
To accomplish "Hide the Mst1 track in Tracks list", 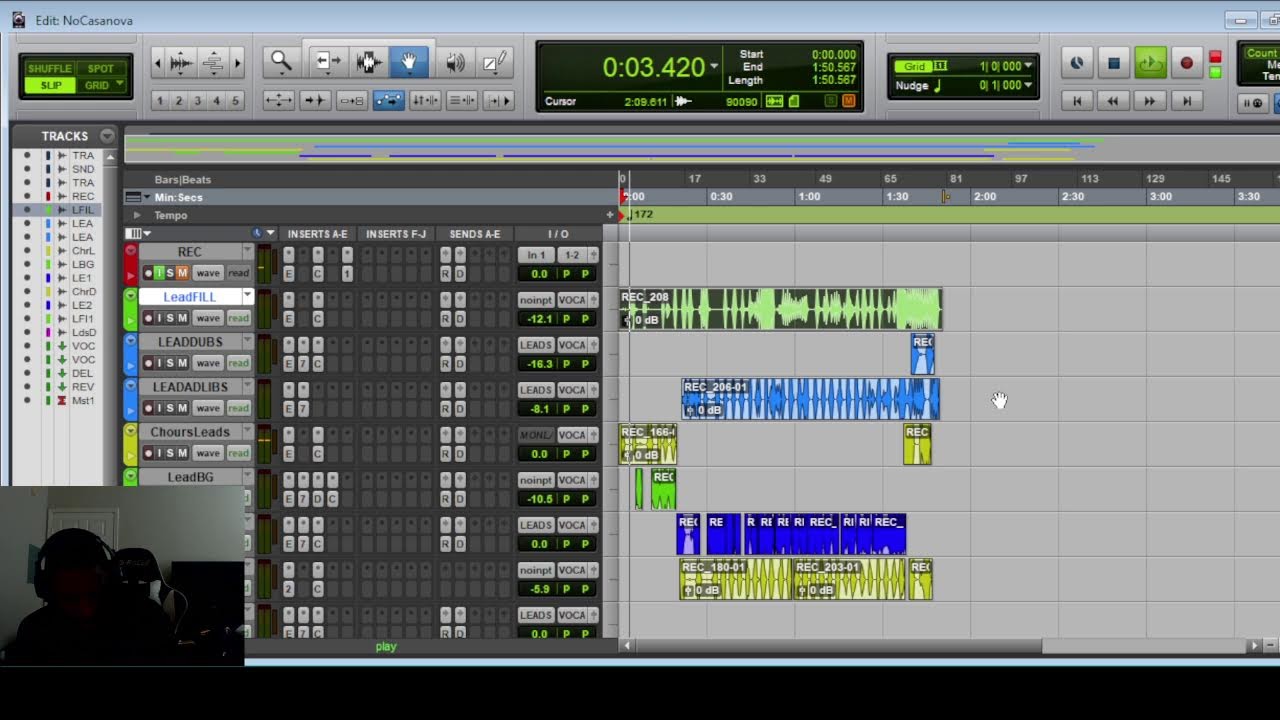I will pos(28,400).
